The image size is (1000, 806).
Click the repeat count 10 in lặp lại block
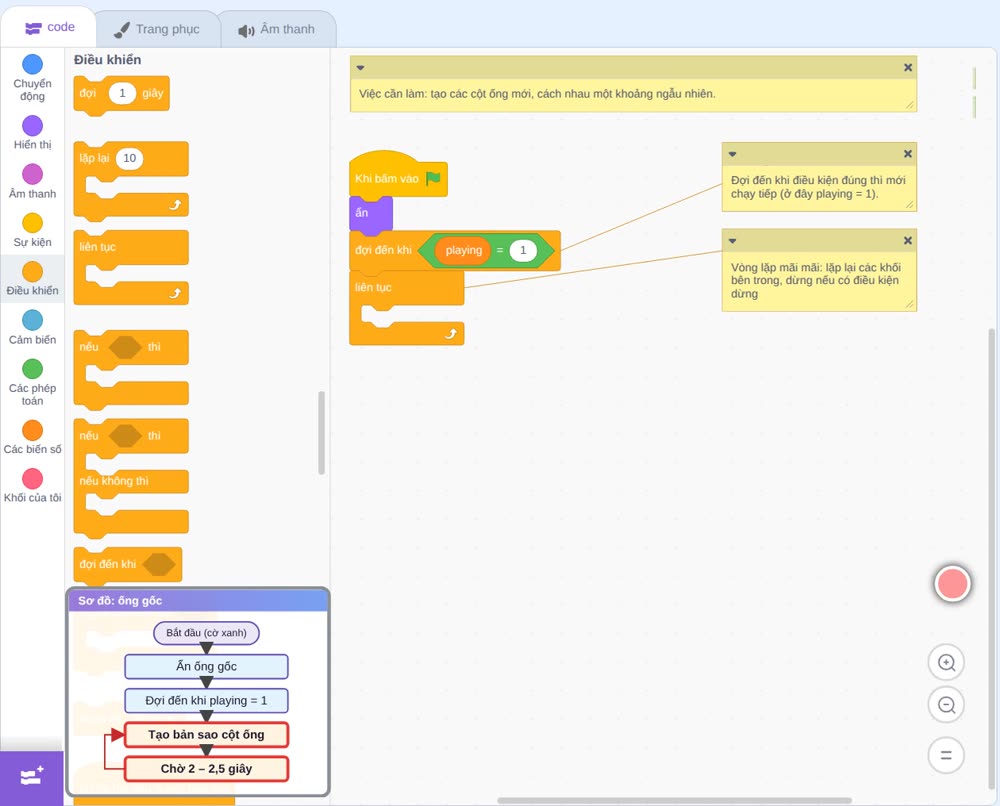(129, 158)
